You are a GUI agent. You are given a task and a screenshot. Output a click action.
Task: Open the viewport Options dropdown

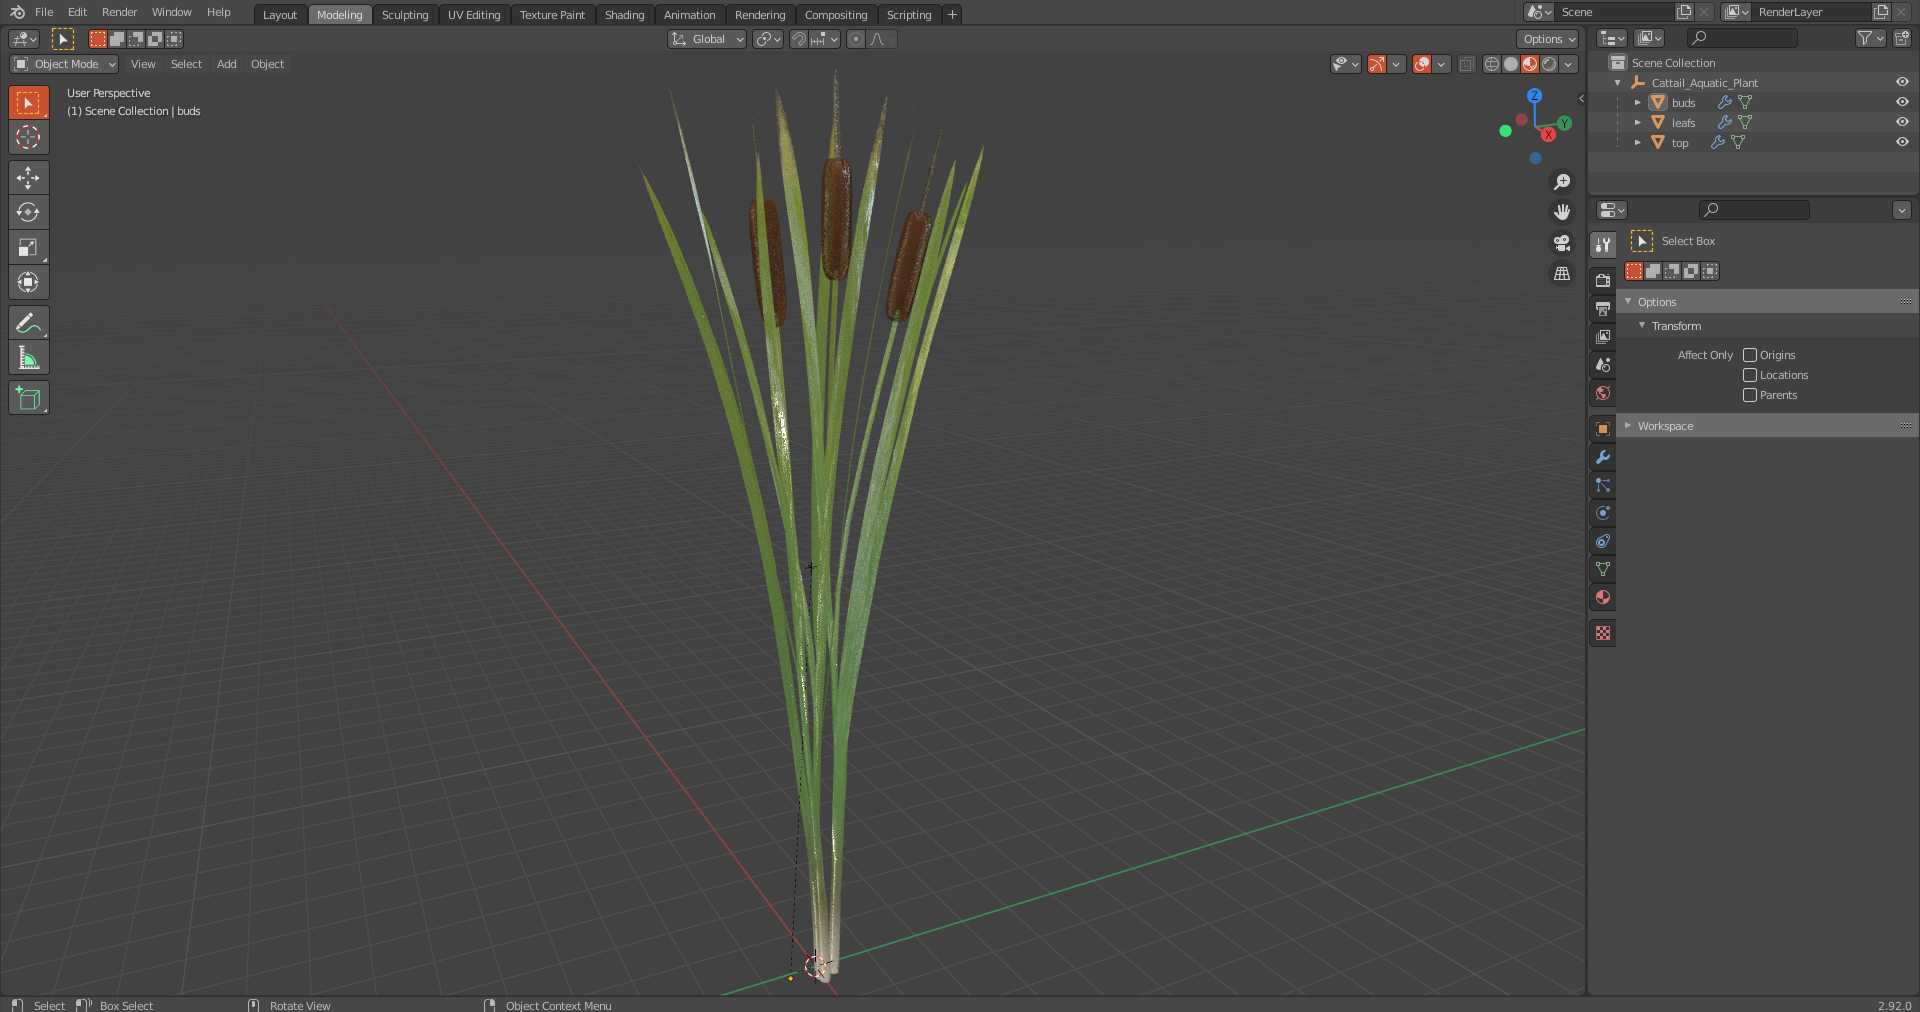(1548, 39)
